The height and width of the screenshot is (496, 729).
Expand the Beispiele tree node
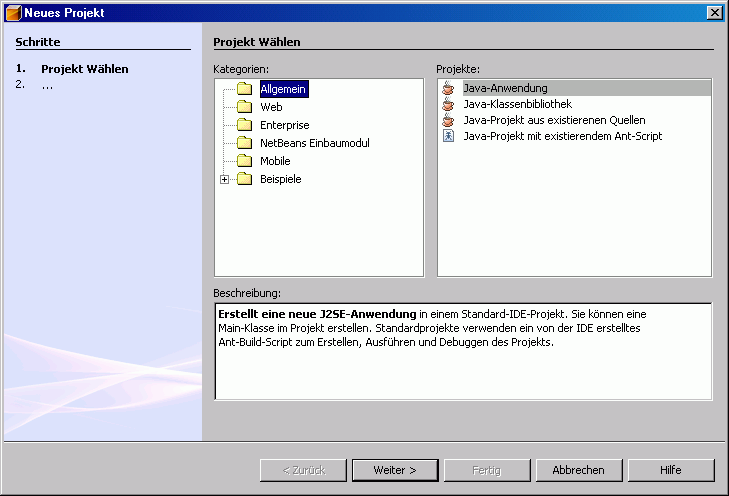225,179
